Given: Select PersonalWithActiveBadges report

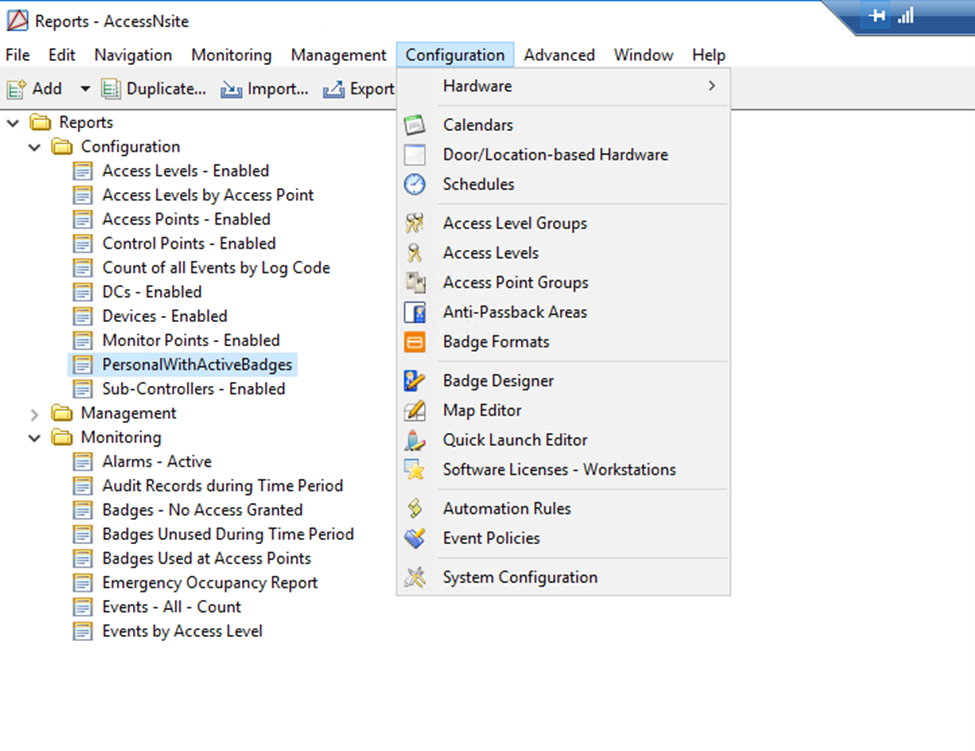Looking at the screenshot, I should (x=197, y=365).
